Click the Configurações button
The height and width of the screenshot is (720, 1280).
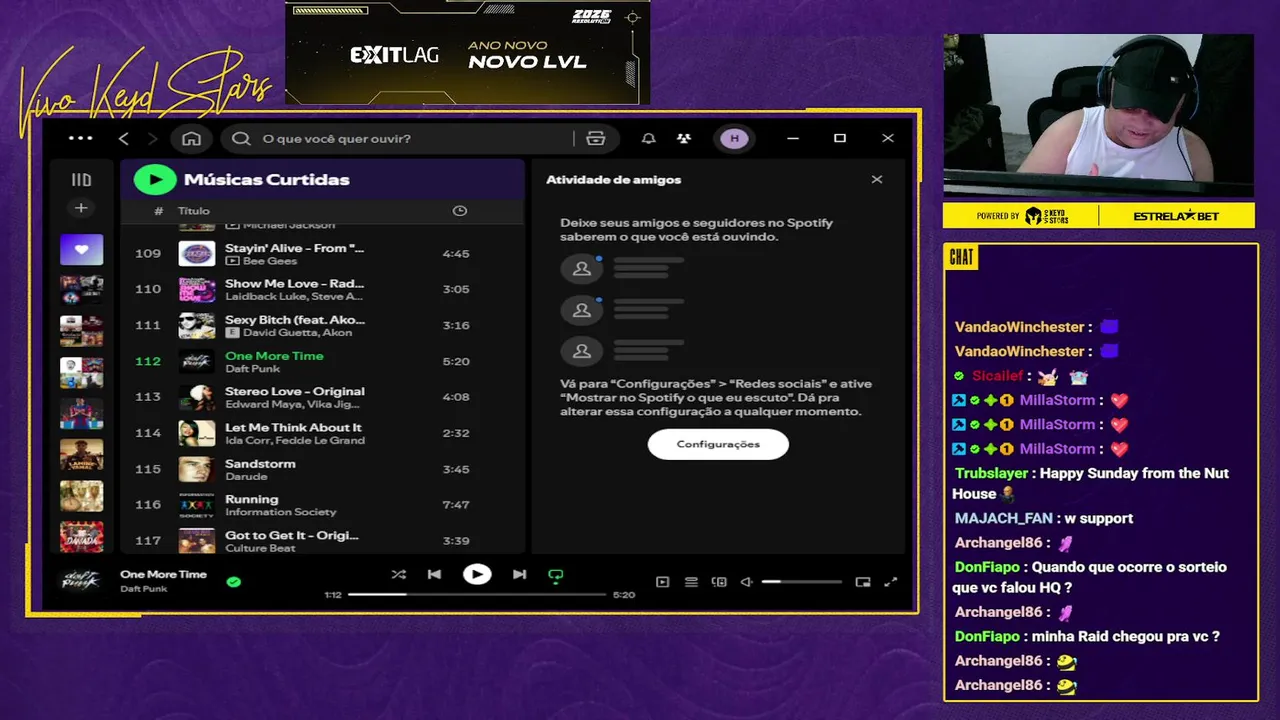coord(718,444)
